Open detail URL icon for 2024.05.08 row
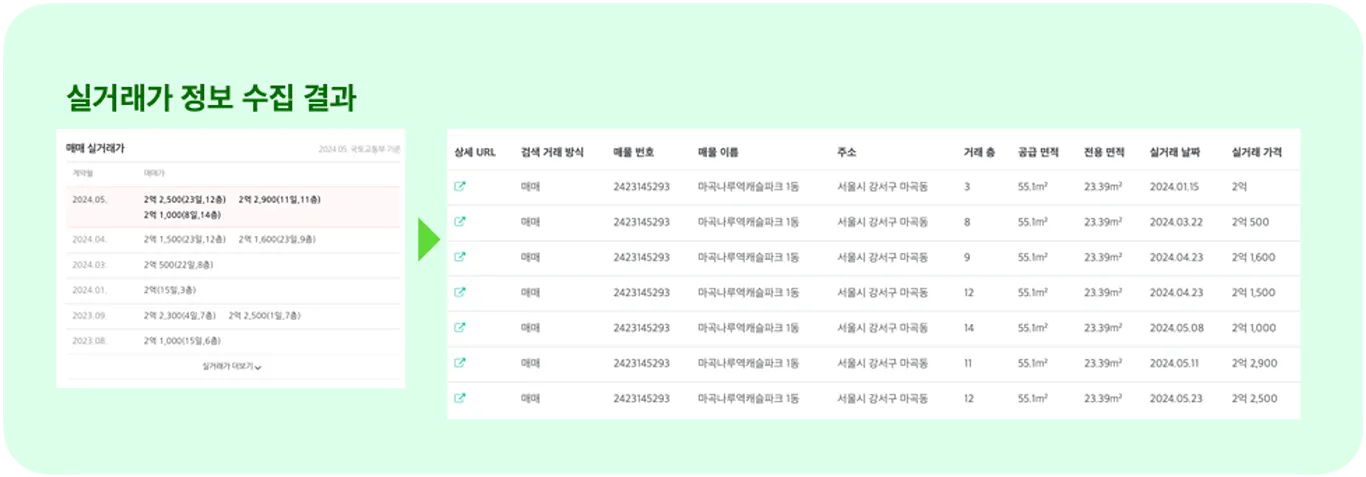 click(x=460, y=327)
